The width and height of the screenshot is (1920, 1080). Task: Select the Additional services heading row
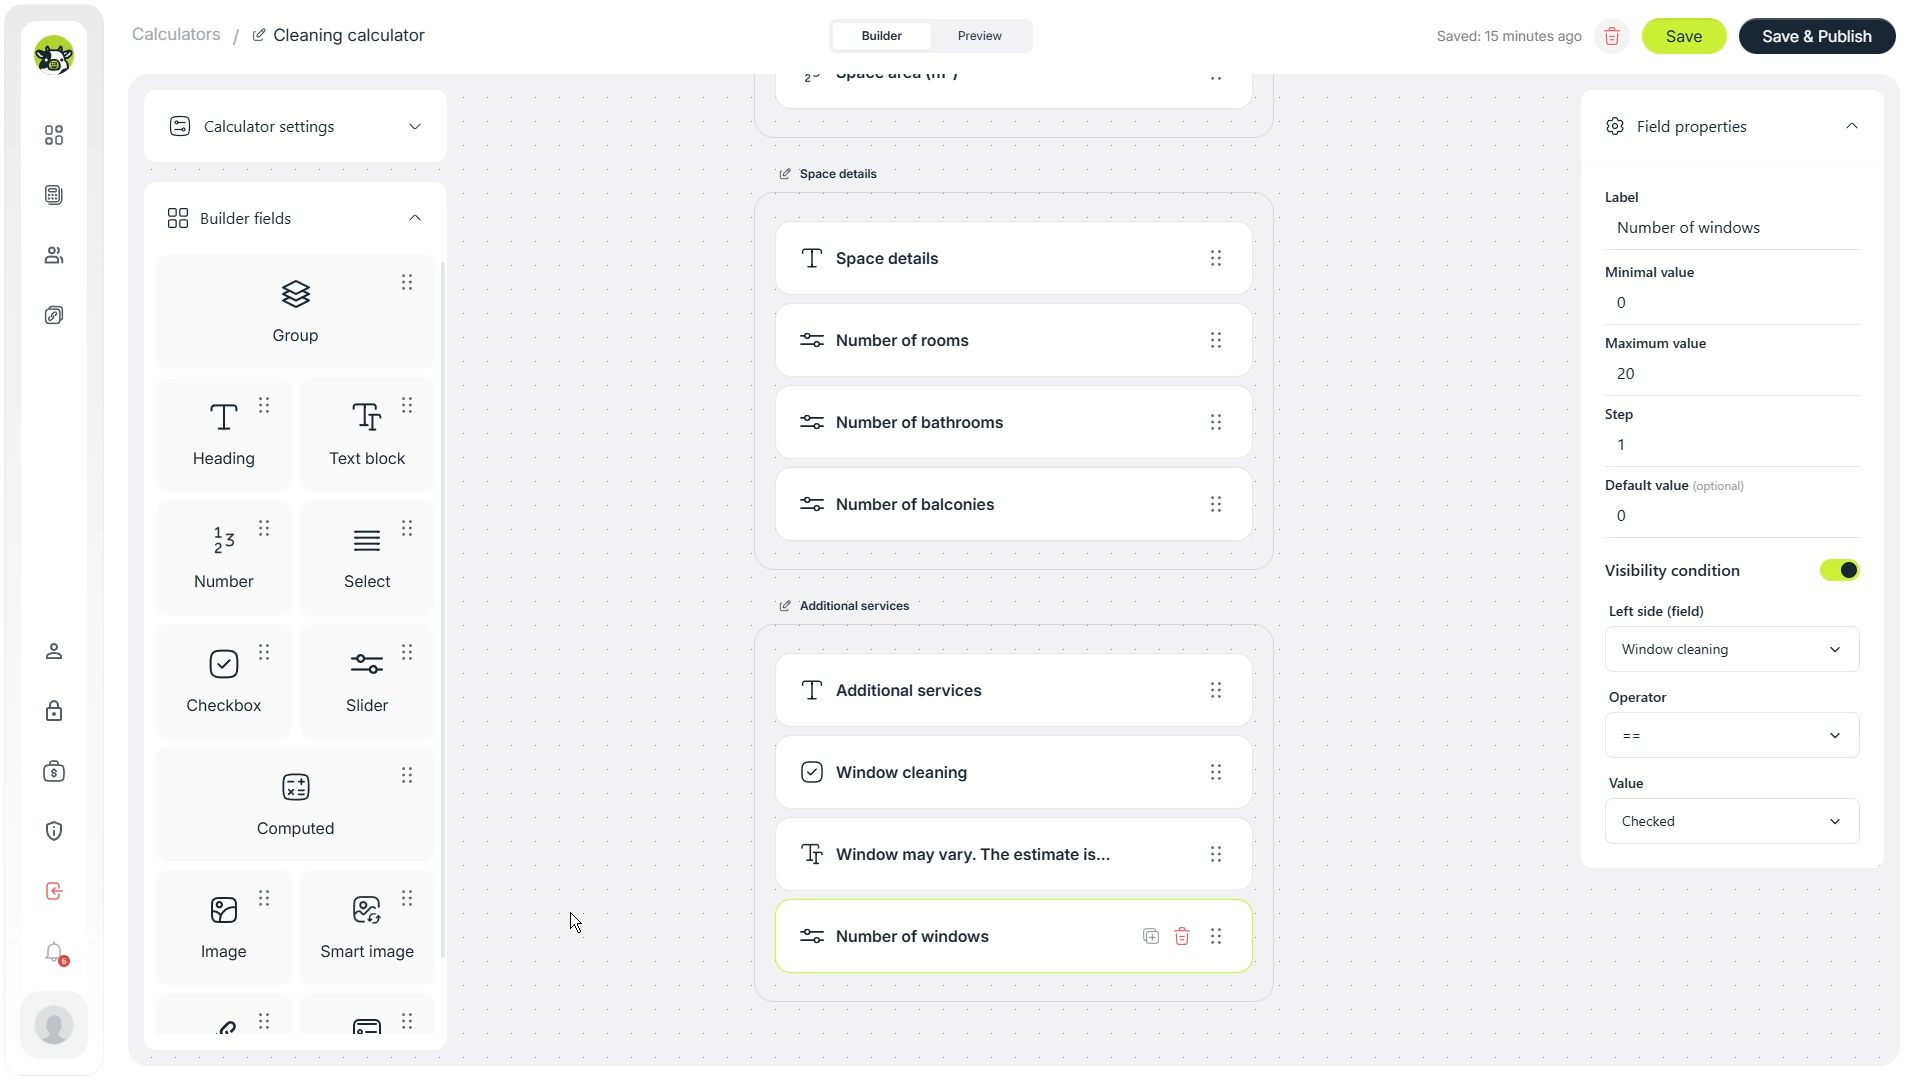point(1013,690)
